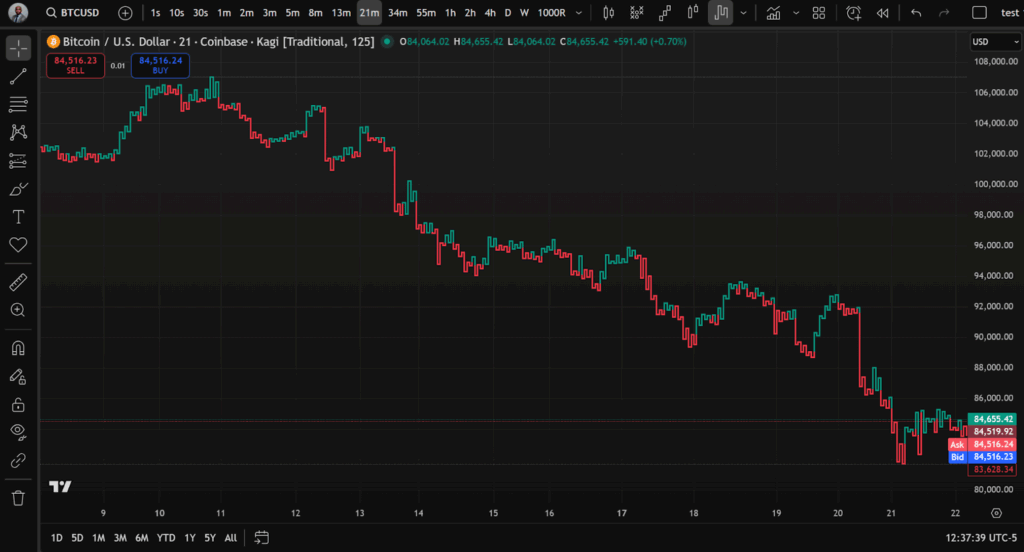
Task: Open the USD currency dropdown
Action: coord(995,42)
